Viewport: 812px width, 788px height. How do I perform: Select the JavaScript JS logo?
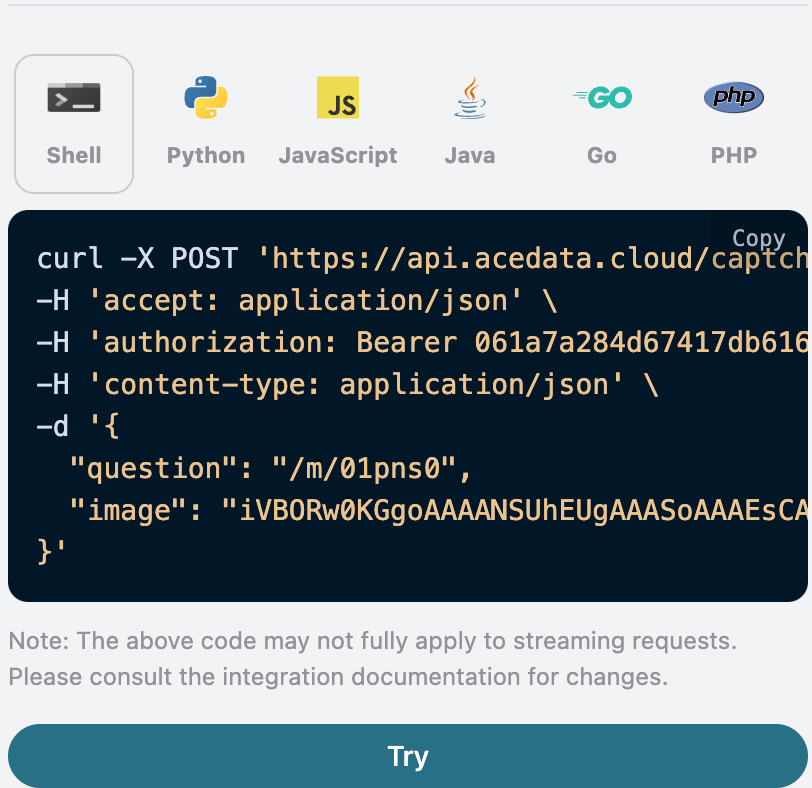point(337,97)
